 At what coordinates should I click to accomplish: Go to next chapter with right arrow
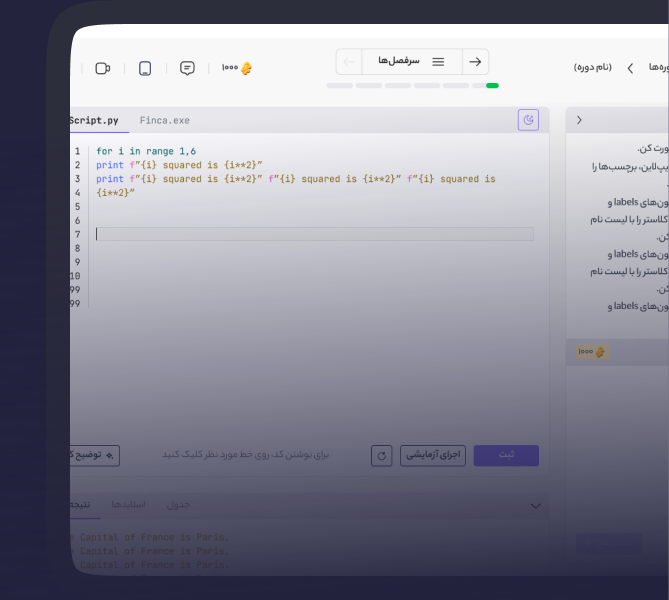pos(475,62)
